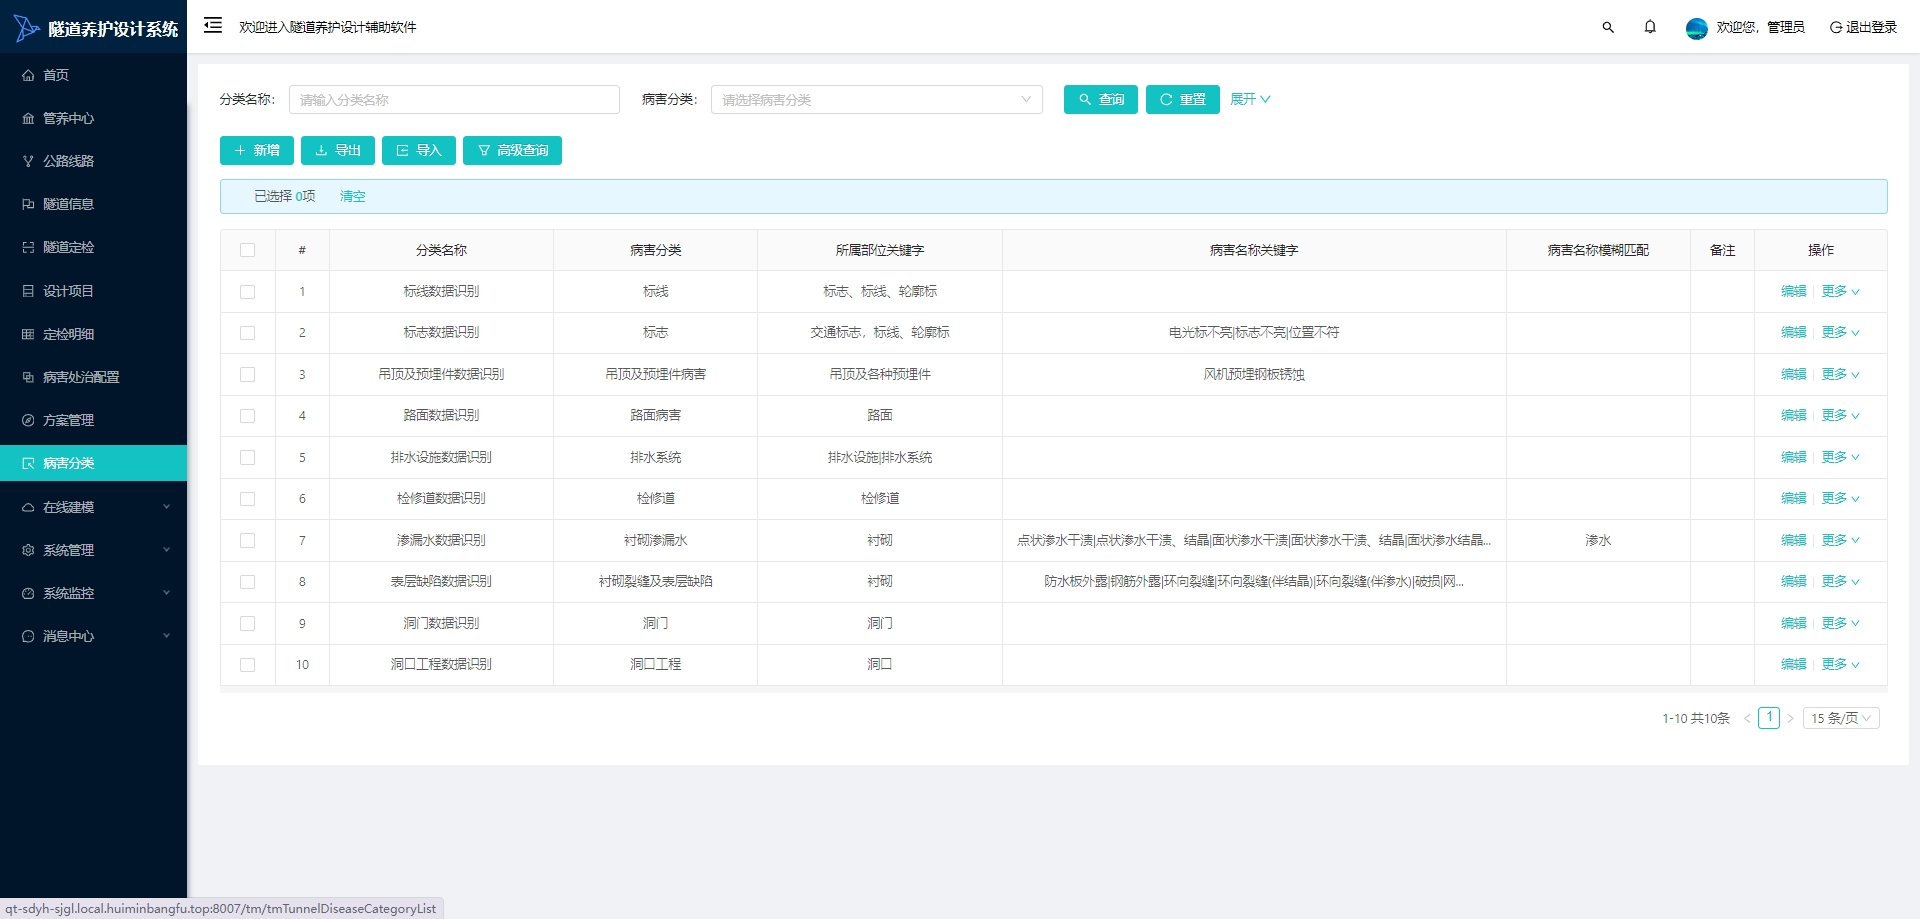Screen dimensions: 1920x919
Task: Click the 分类名称 input field
Action: [x=454, y=100]
